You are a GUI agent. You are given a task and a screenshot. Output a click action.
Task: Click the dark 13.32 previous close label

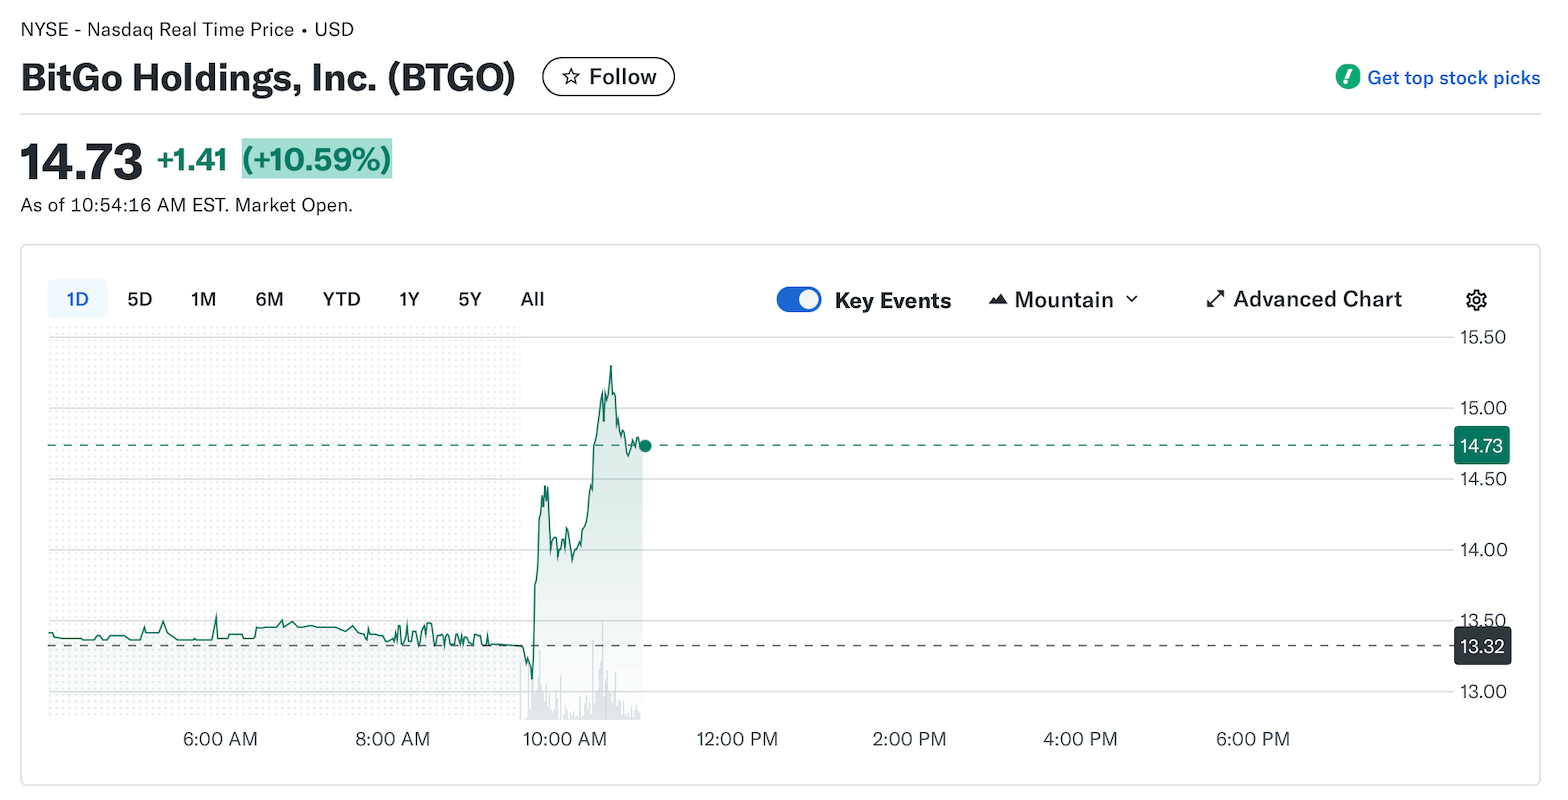pyautogui.click(x=1481, y=646)
